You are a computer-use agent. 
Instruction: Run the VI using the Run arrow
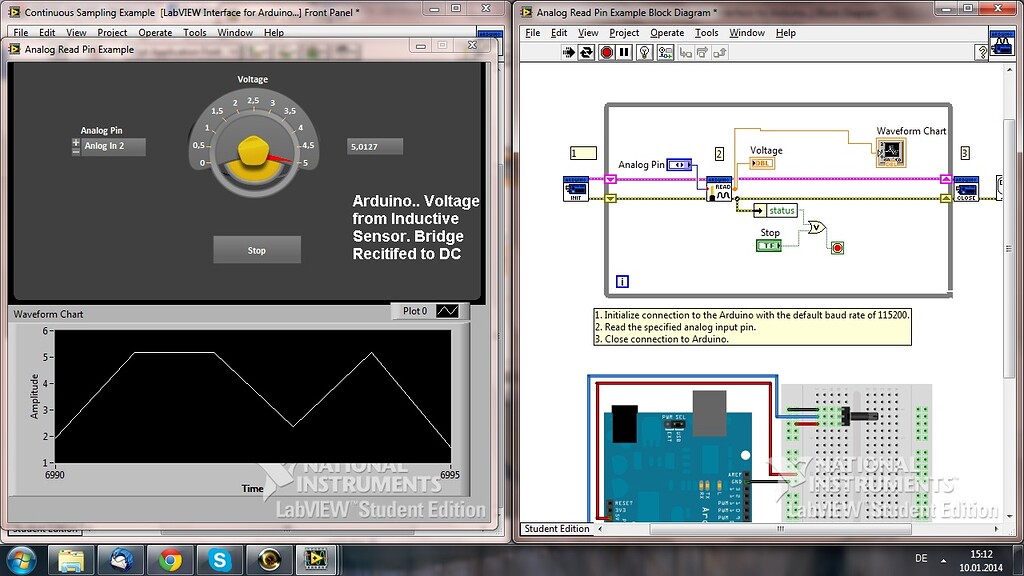pyautogui.click(x=569, y=51)
